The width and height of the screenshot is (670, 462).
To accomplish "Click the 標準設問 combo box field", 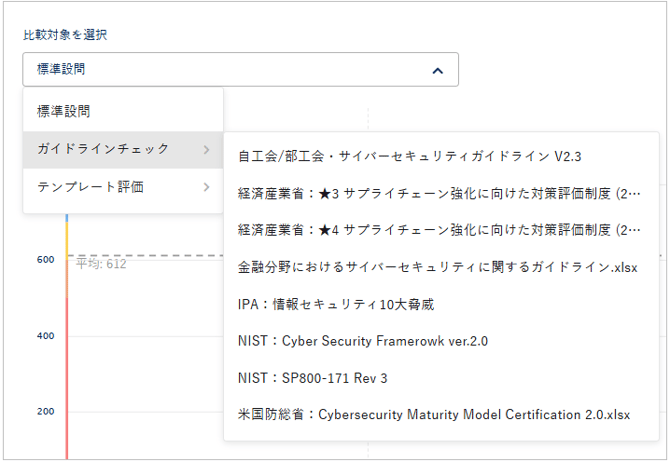I will [241, 70].
